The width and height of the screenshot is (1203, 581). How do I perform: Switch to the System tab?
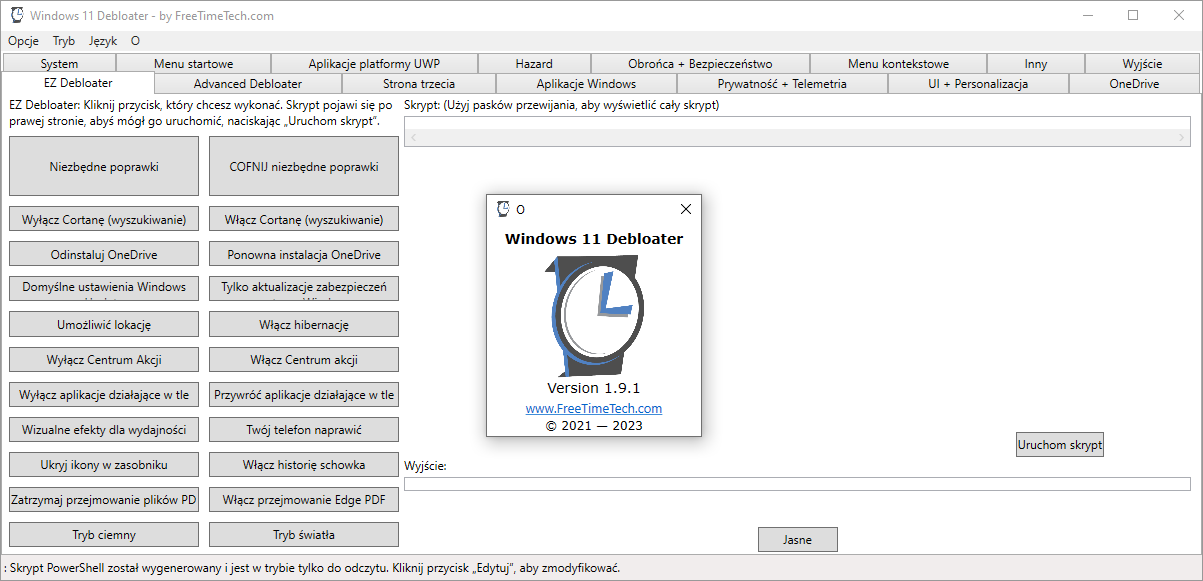59,64
